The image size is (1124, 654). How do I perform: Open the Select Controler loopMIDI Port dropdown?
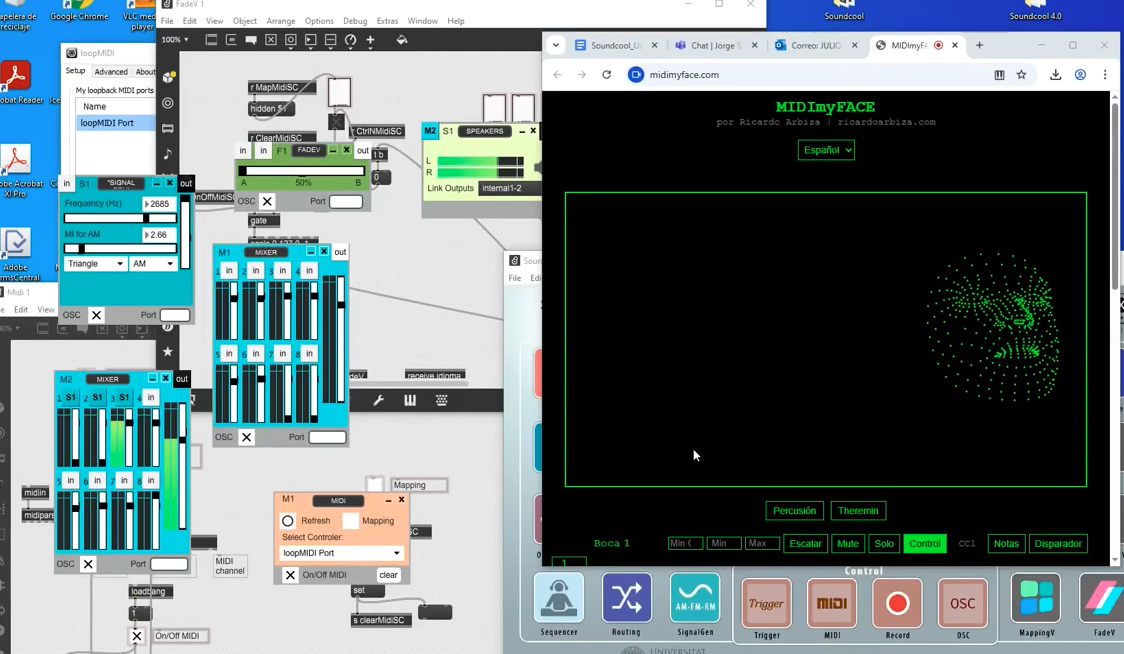click(x=341, y=553)
